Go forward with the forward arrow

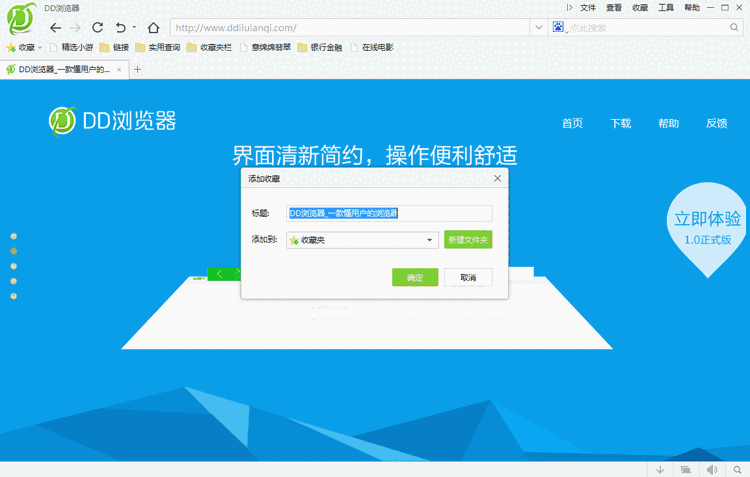pos(75,28)
